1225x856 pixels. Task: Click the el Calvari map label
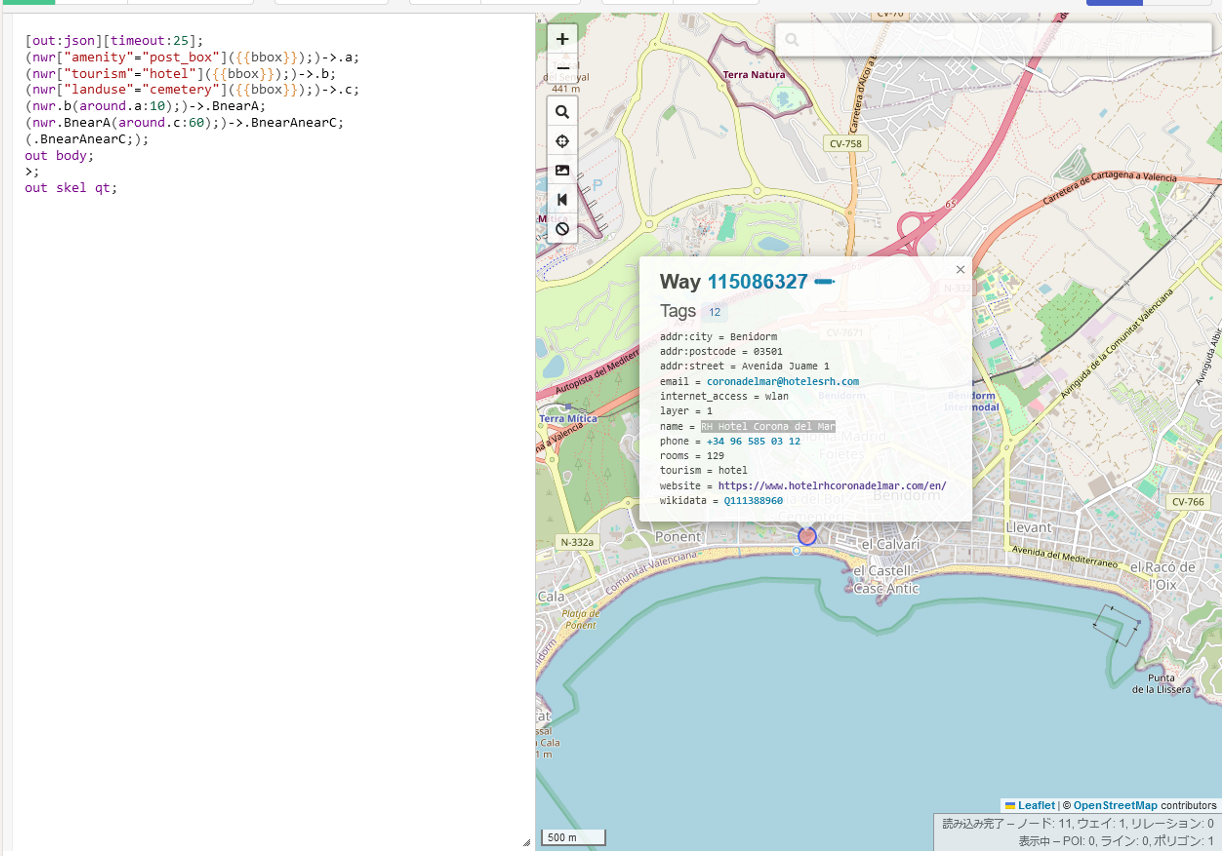(x=890, y=543)
